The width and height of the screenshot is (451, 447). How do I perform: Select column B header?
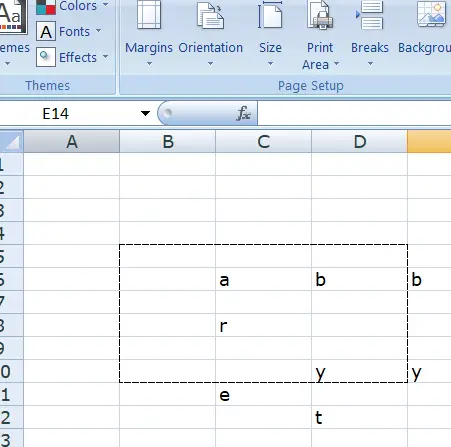pyautogui.click(x=168, y=142)
